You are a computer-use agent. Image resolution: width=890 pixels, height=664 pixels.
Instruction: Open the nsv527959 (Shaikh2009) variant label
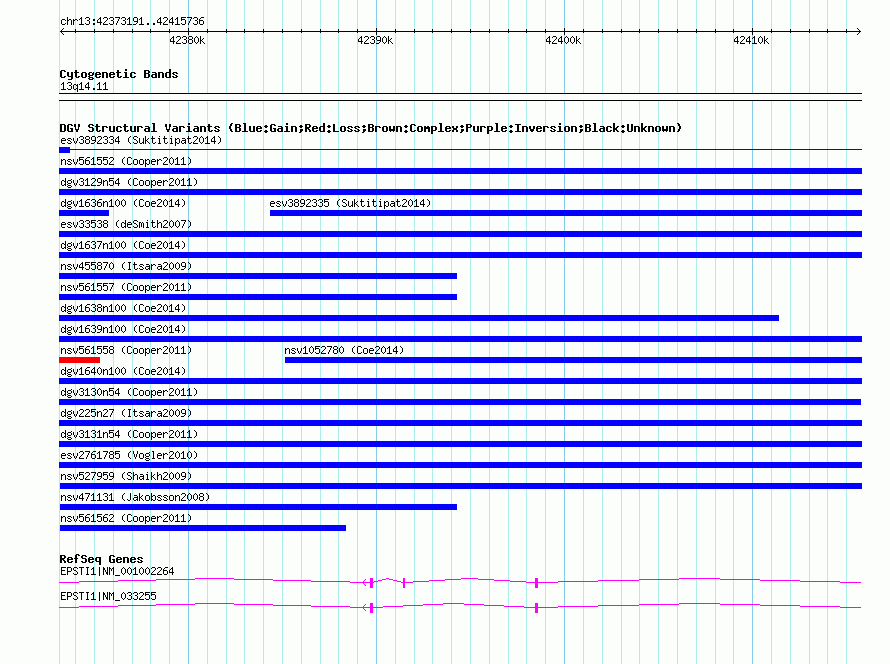126,476
